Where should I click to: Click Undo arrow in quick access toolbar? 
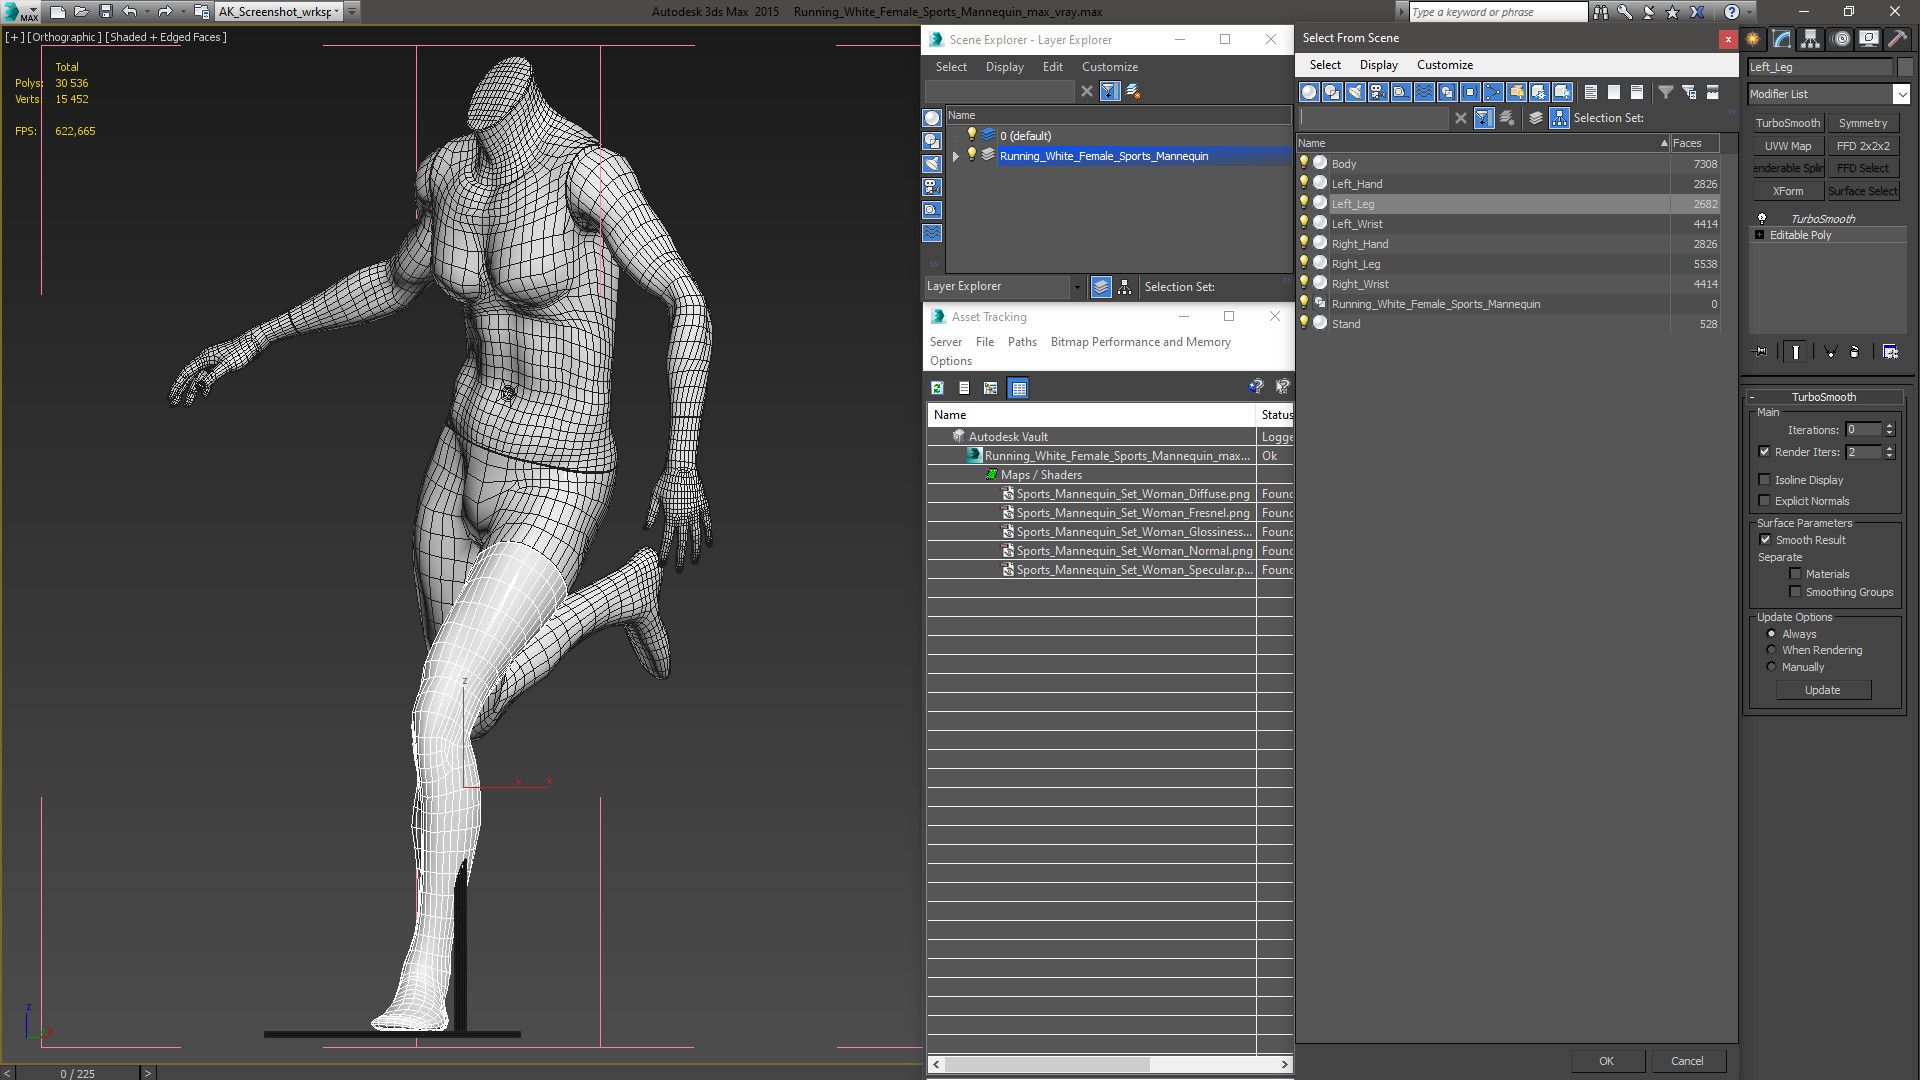130,12
